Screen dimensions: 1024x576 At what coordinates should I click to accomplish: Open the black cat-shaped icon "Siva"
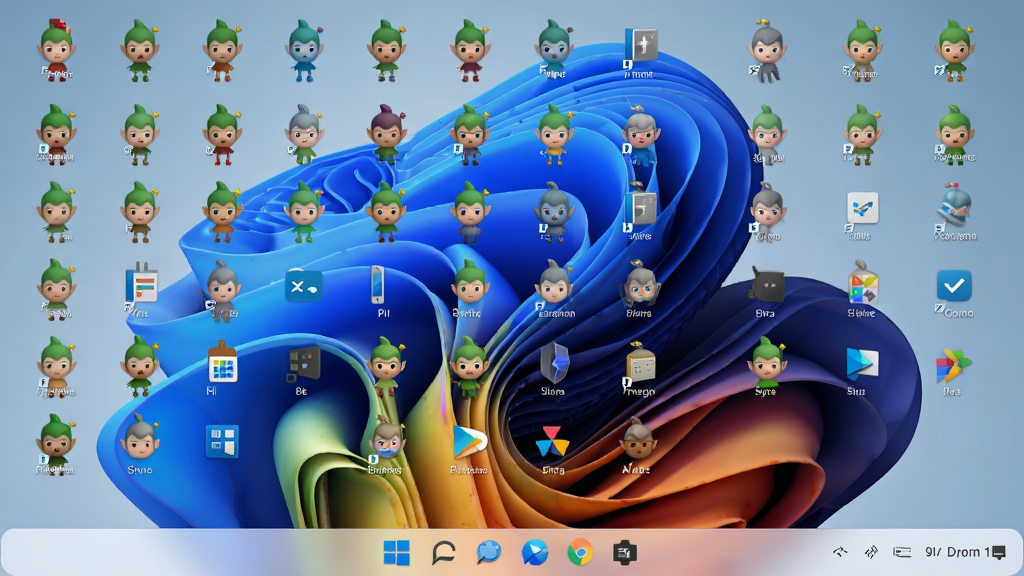point(767,285)
